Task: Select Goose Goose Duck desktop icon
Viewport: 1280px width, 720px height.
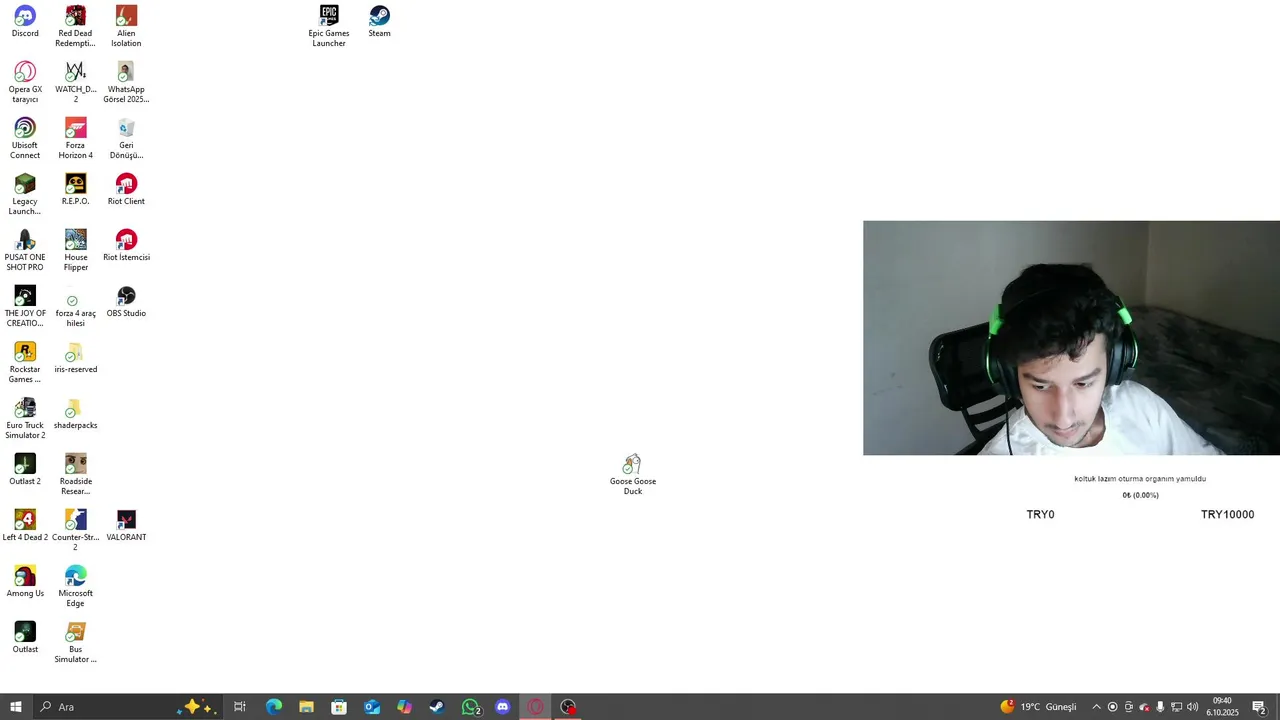Action: [x=633, y=474]
